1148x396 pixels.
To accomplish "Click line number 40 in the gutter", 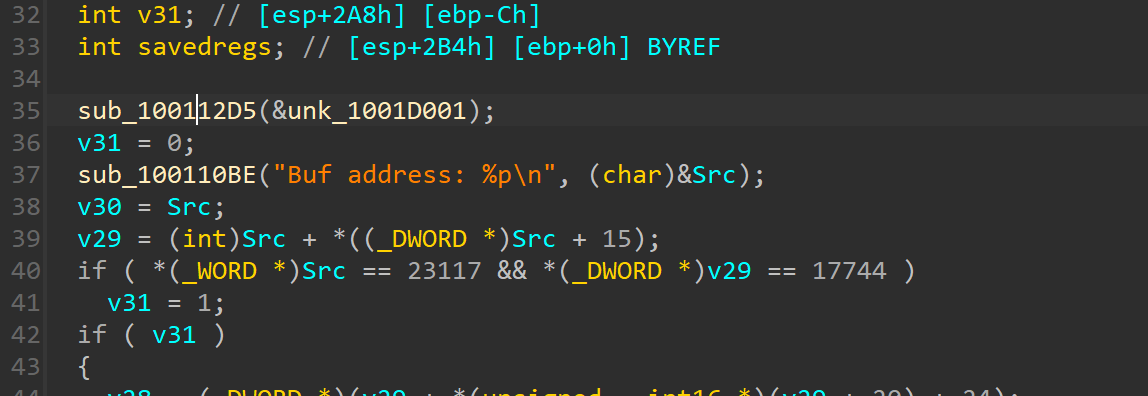I will pyautogui.click(x=26, y=271).
